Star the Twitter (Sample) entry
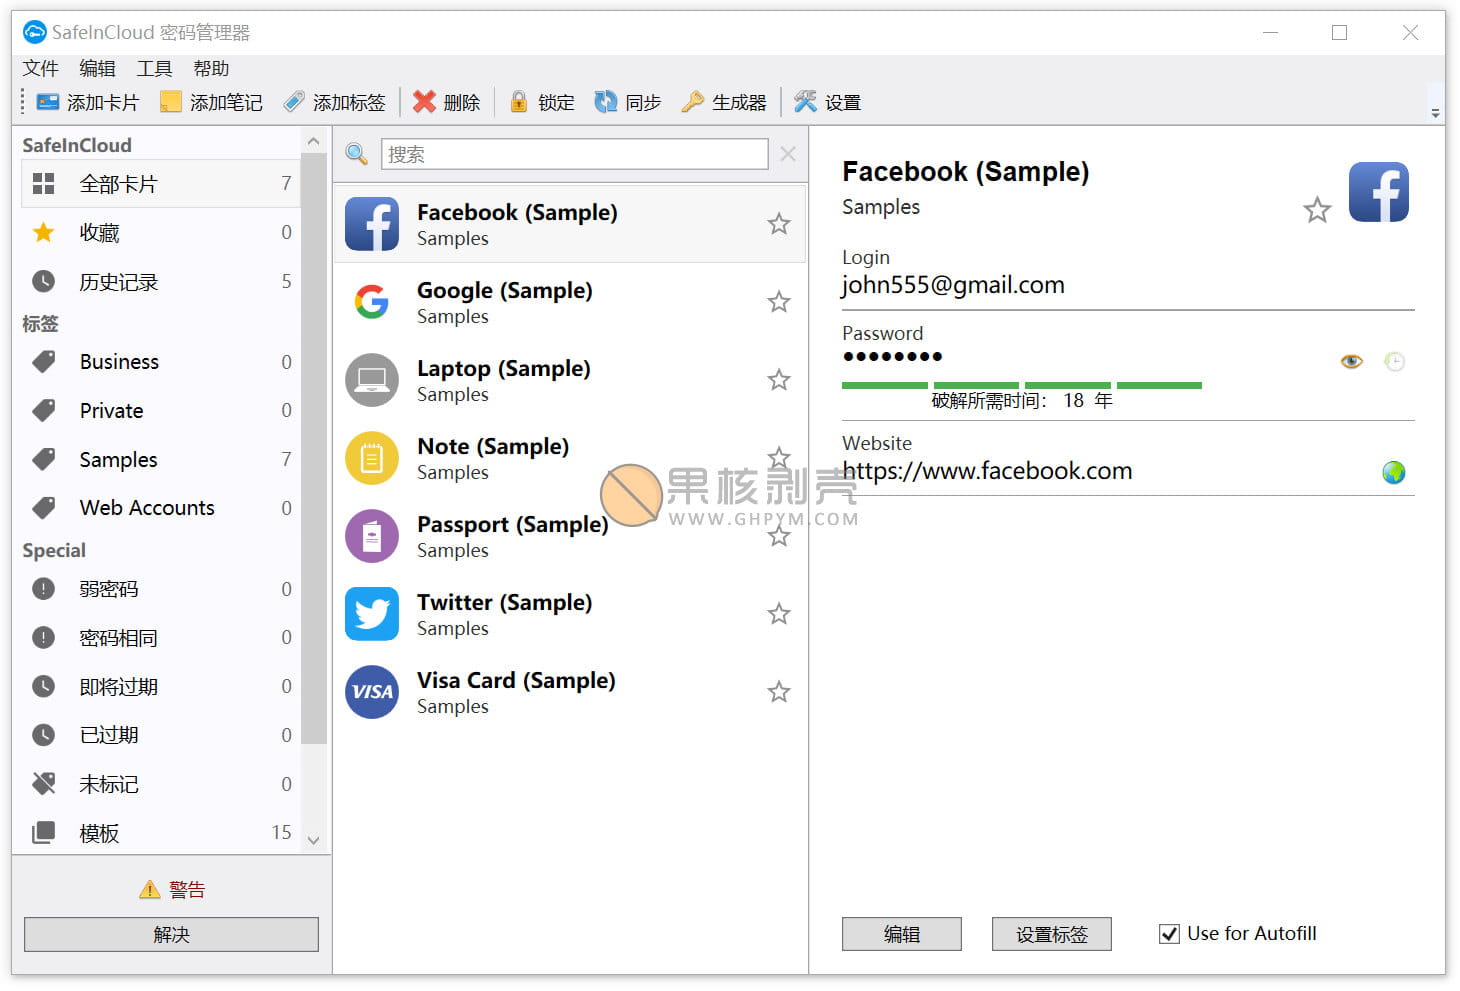Image resolution: width=1460 pixels, height=991 pixels. pos(779,614)
